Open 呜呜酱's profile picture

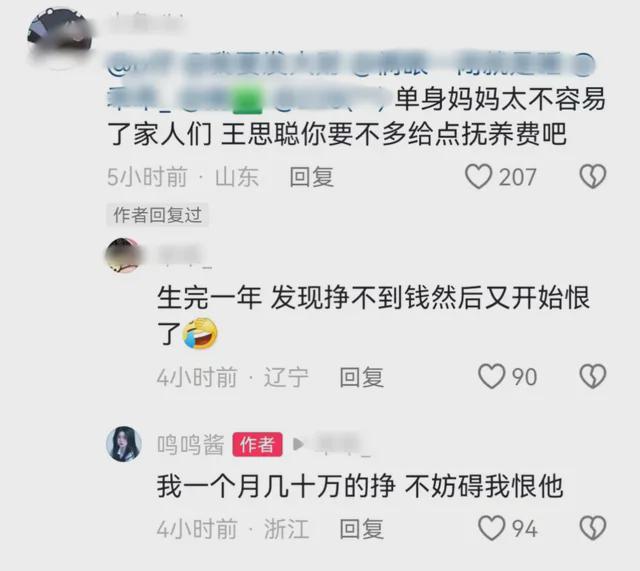click(124, 444)
